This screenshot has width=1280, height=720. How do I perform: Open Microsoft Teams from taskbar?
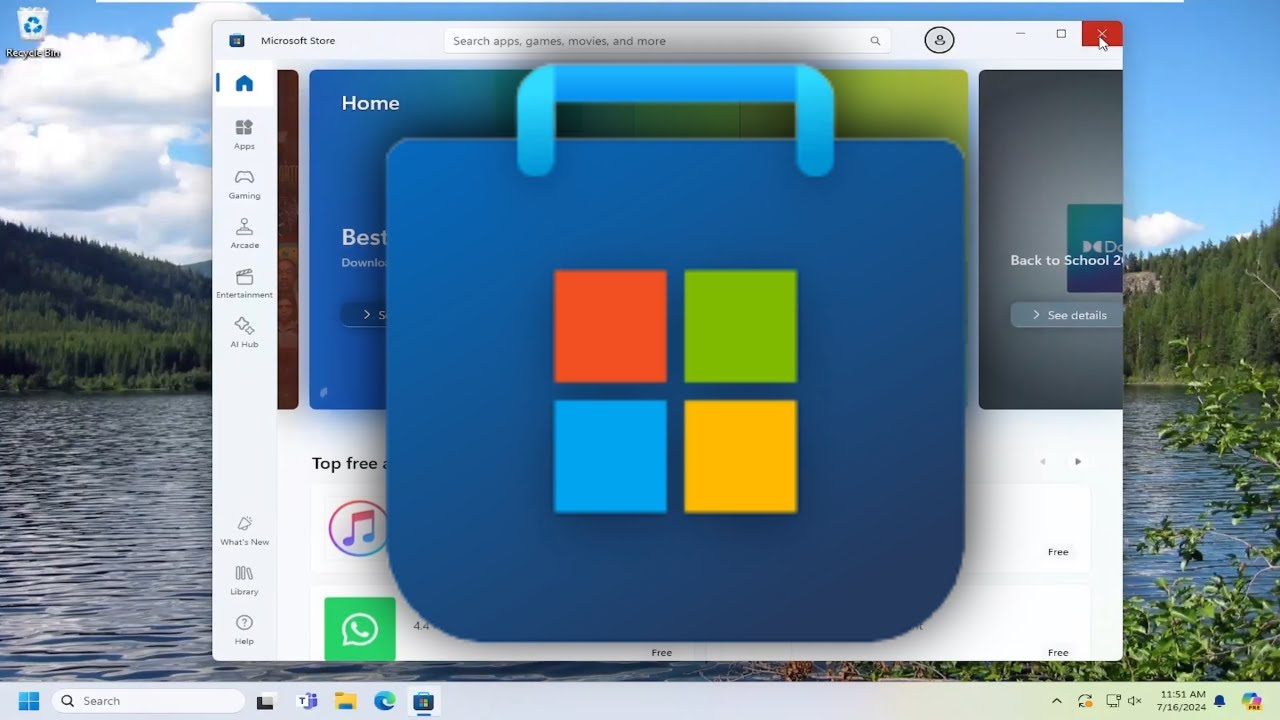306,701
